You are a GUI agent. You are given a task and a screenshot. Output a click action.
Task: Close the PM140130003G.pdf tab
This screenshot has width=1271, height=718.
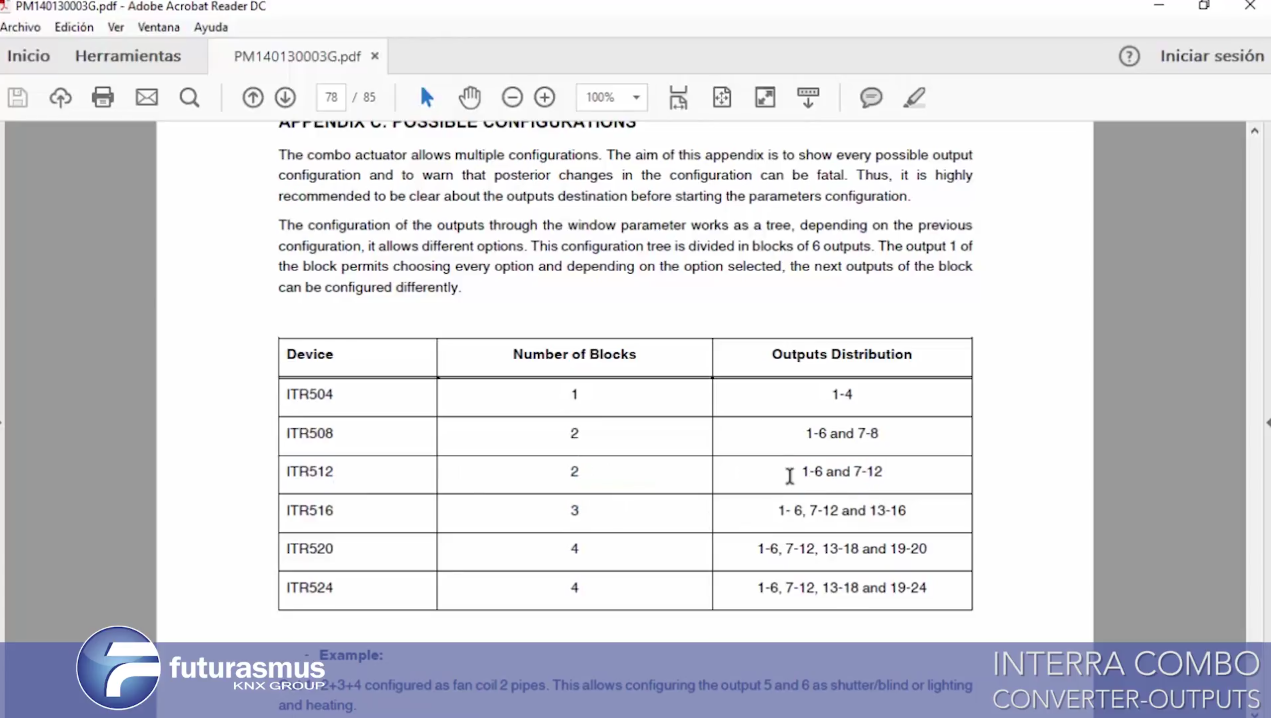coord(375,56)
